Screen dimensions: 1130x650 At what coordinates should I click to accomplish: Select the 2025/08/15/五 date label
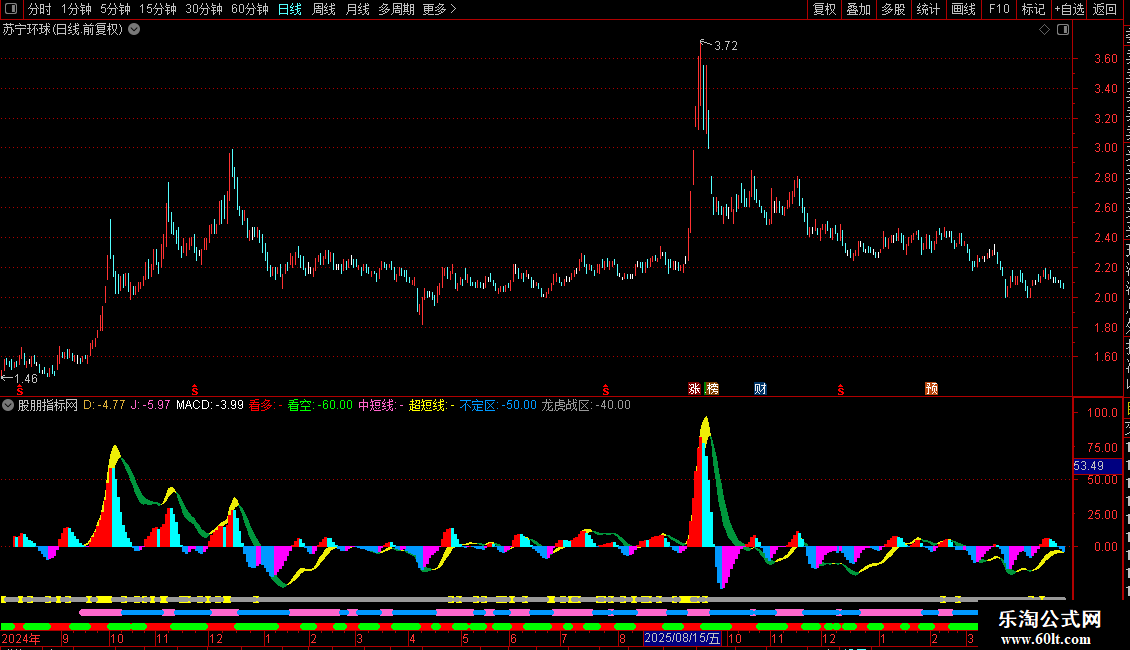point(682,638)
